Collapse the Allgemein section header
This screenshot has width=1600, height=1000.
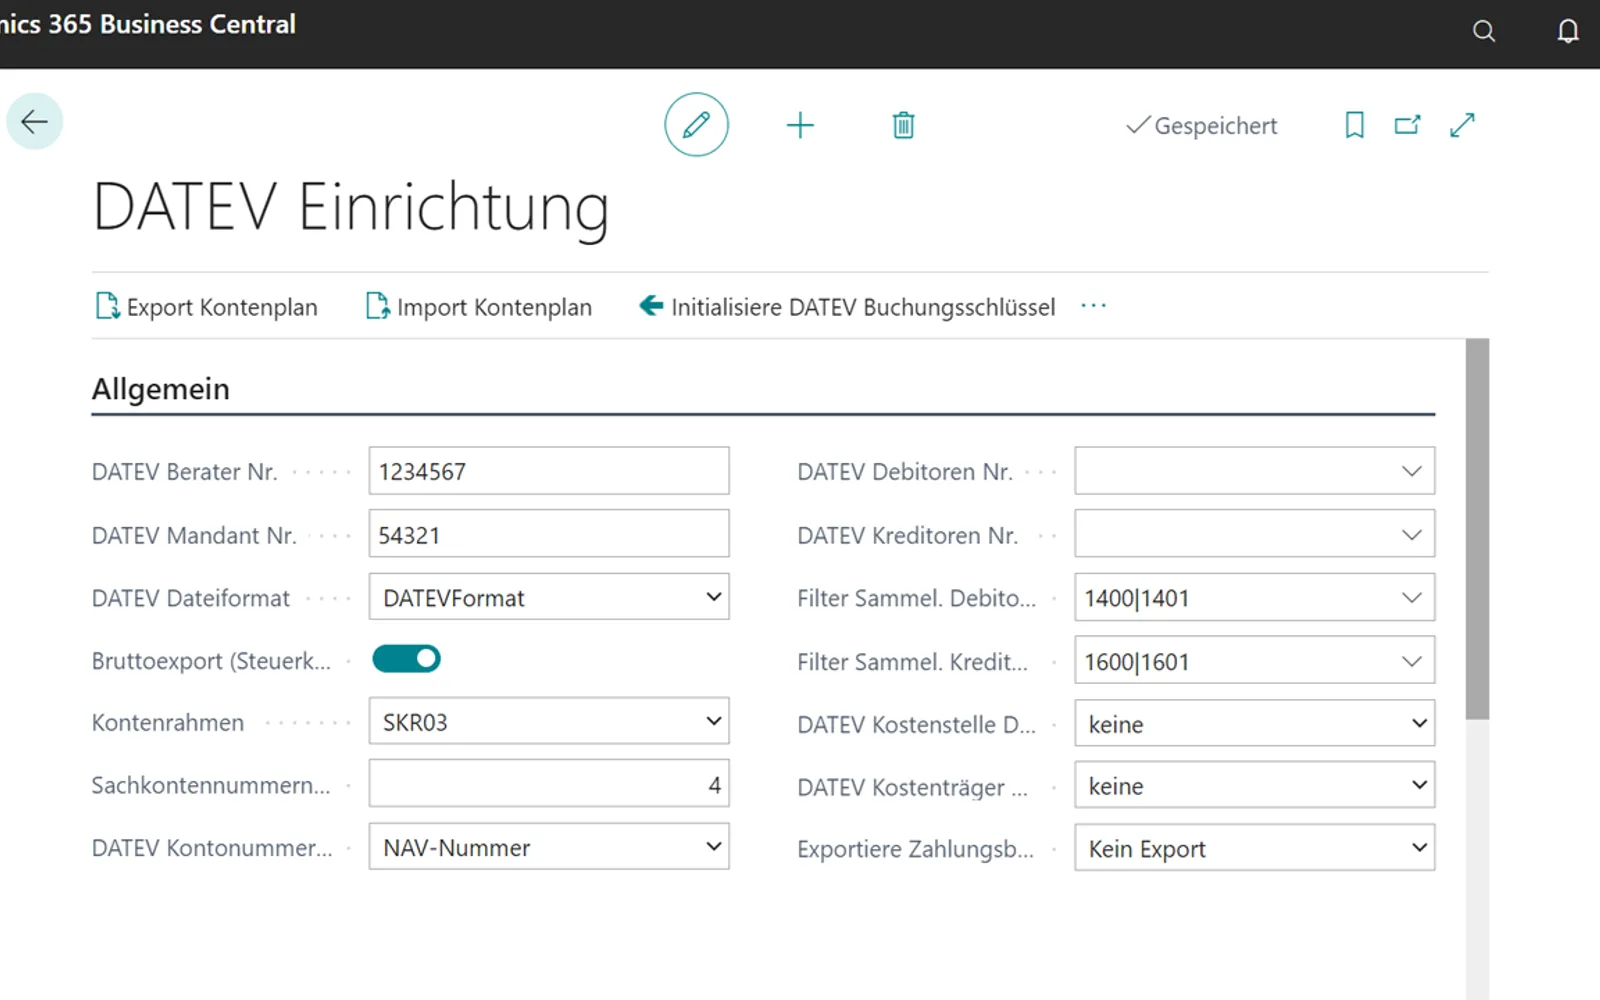(161, 389)
